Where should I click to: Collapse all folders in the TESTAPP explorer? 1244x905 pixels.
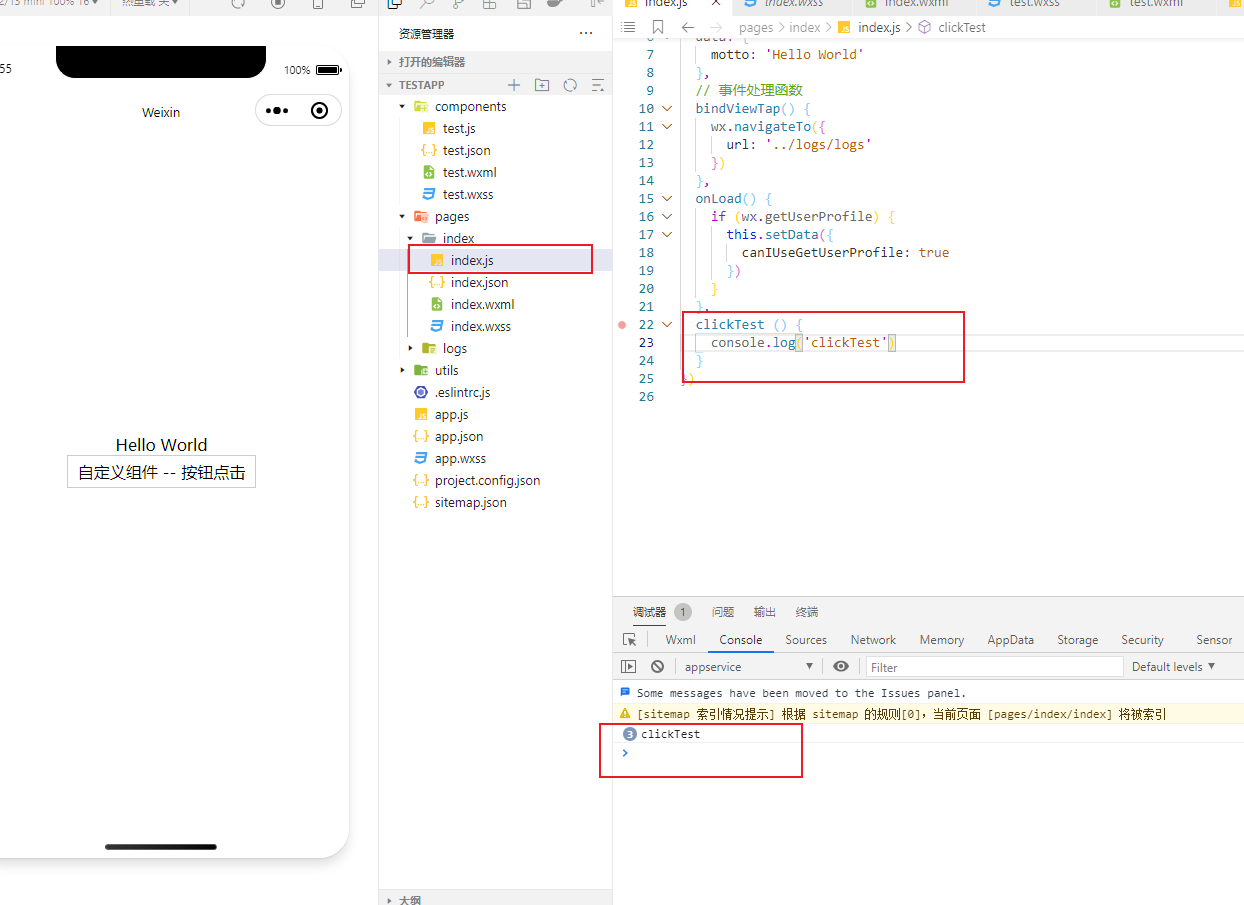point(598,85)
